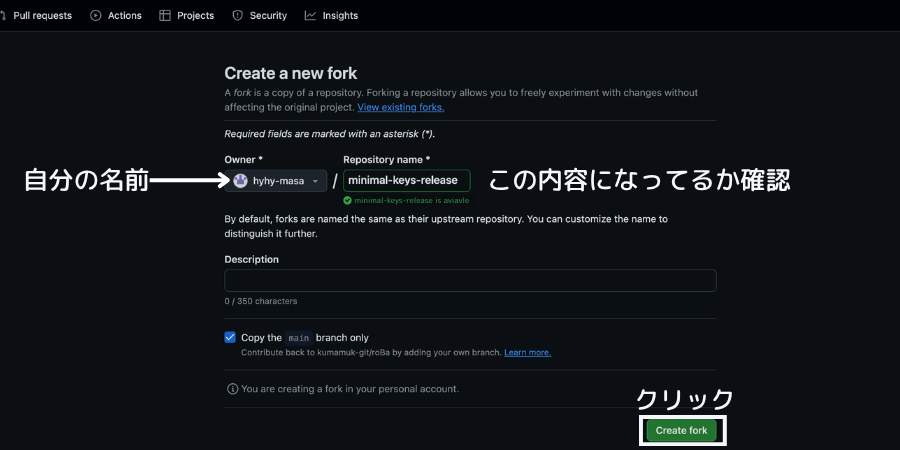
Task: Click the Actions play-circle icon
Action: point(96,16)
